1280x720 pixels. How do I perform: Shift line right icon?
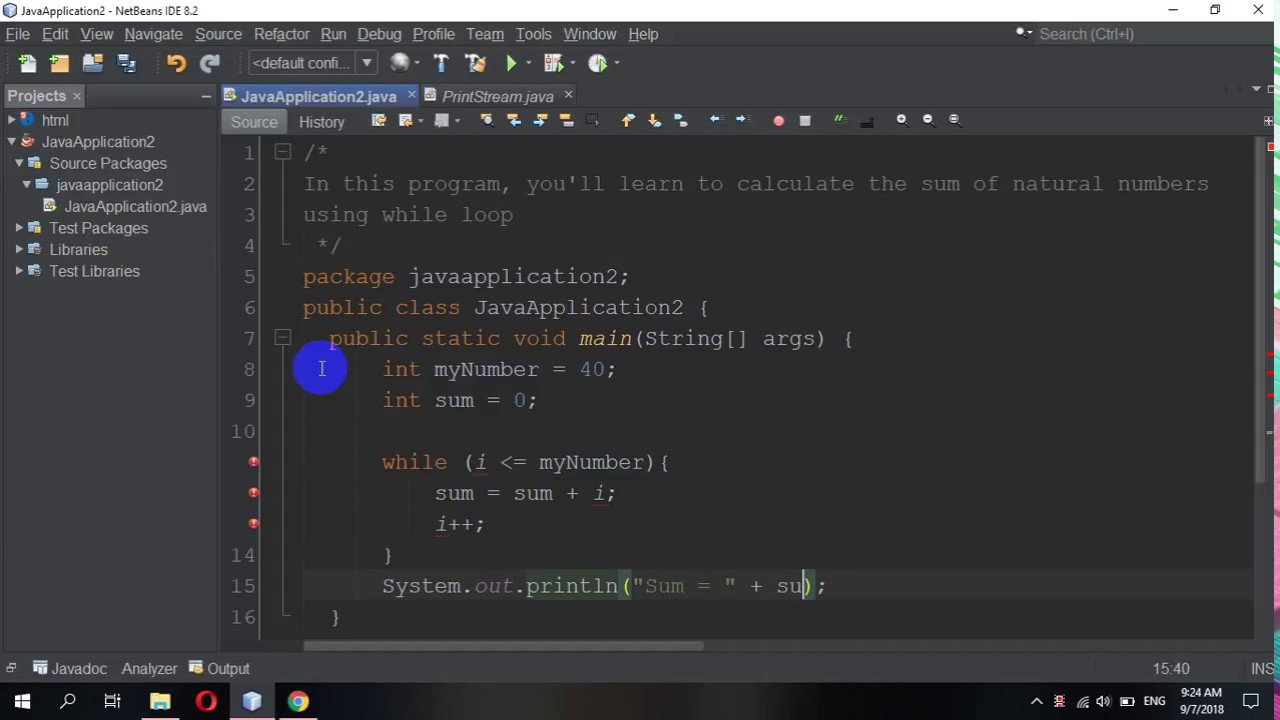pos(742,120)
